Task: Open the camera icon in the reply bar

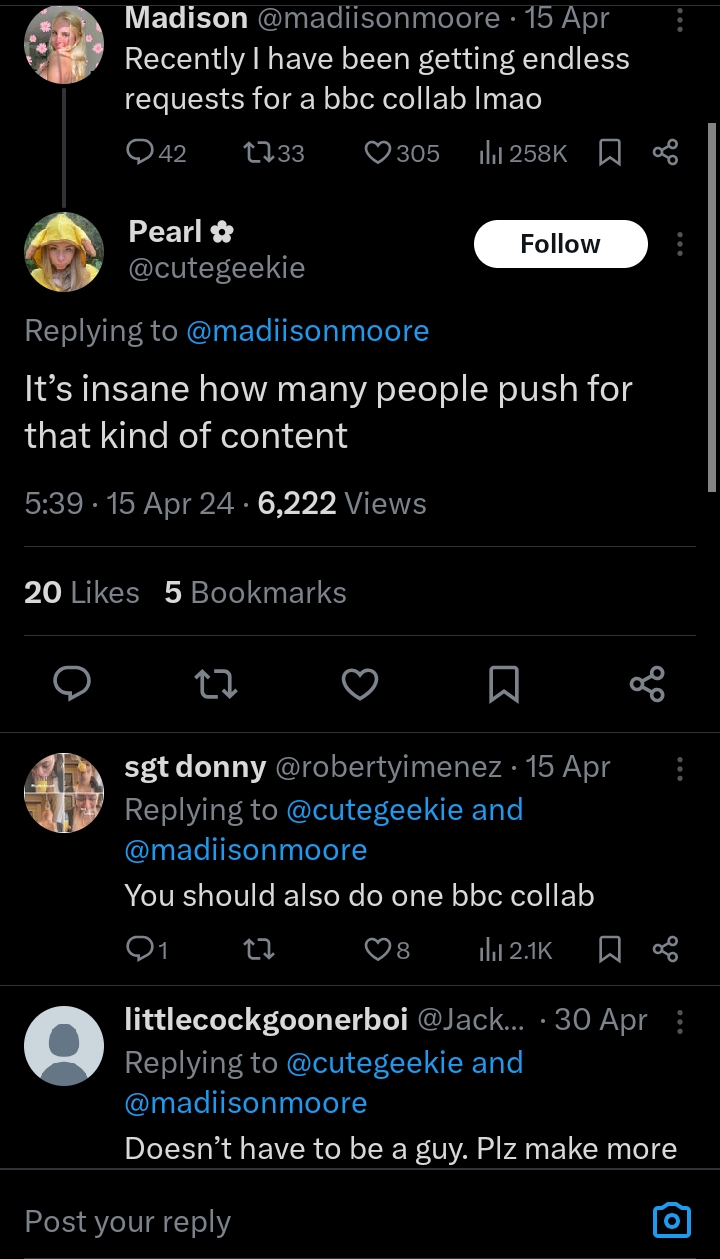Action: click(671, 1220)
